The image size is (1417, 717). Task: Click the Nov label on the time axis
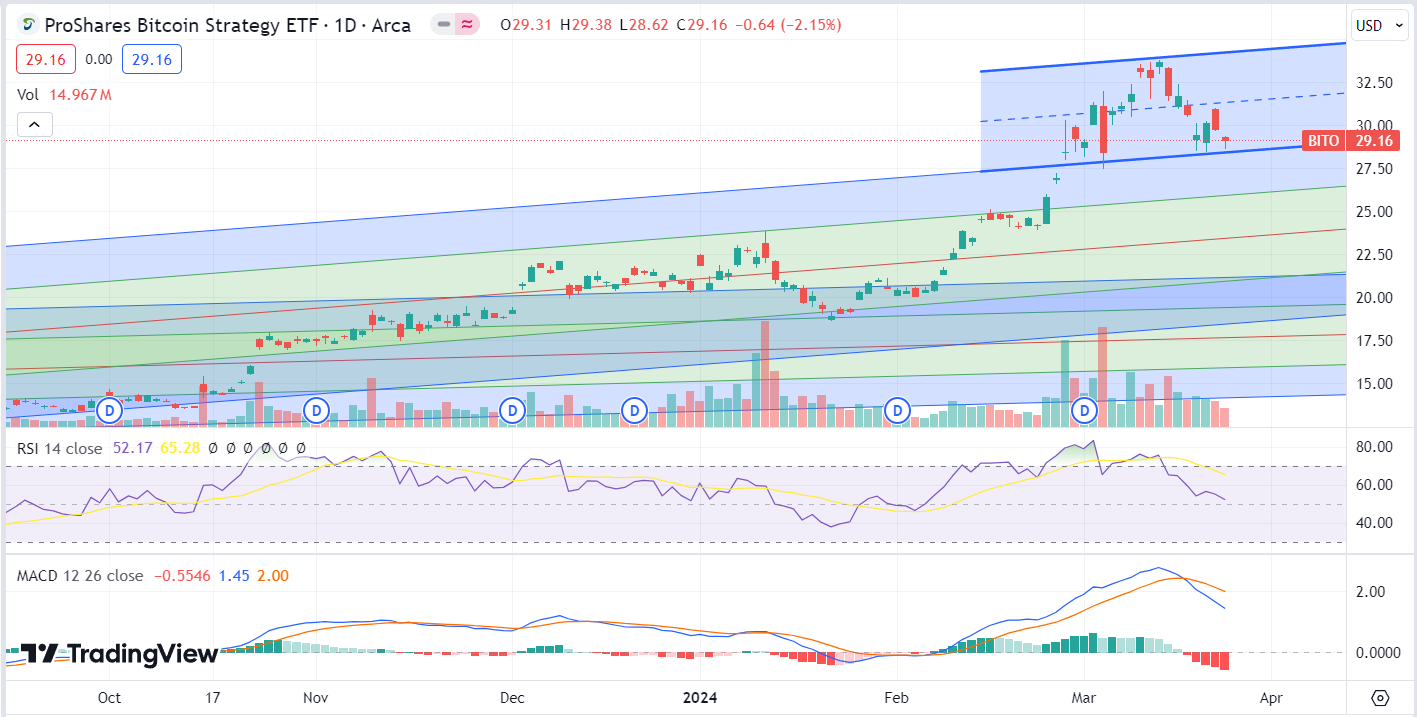coord(315,697)
